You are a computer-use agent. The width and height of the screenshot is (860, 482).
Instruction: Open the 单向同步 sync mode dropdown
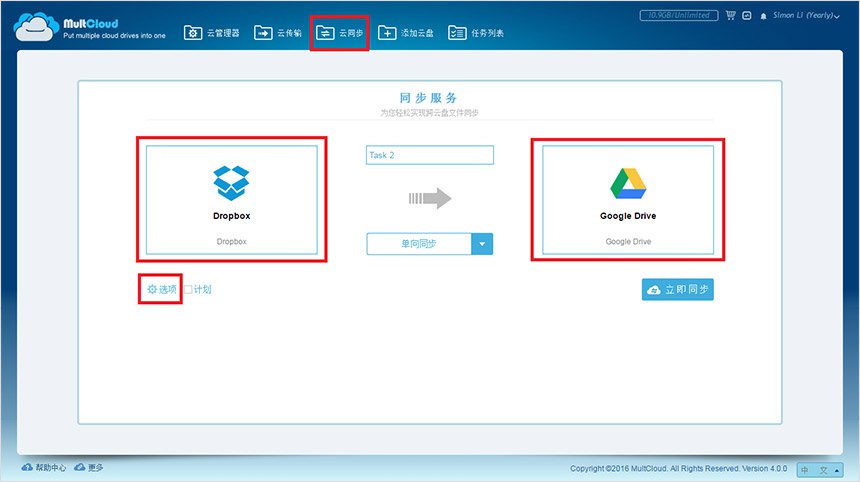coord(429,244)
